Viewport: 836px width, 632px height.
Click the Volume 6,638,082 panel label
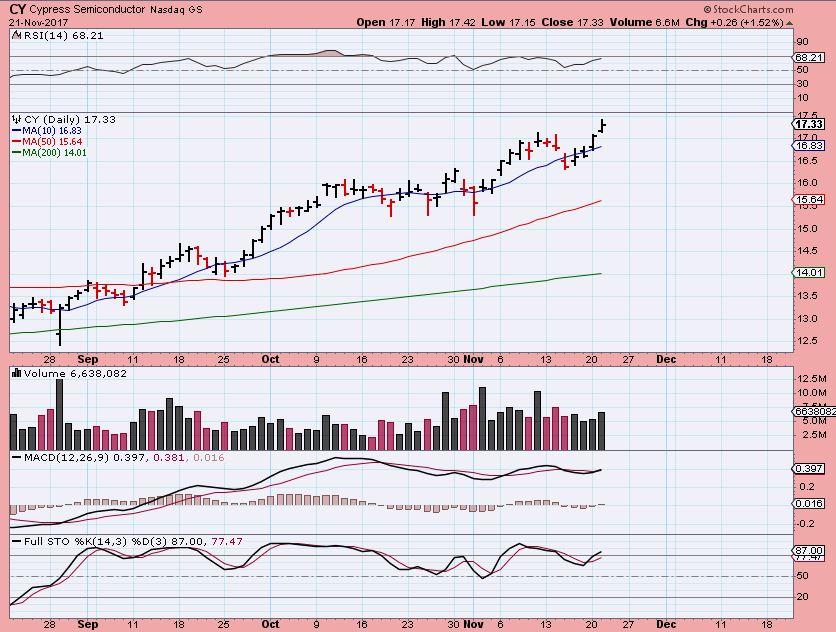(75, 373)
